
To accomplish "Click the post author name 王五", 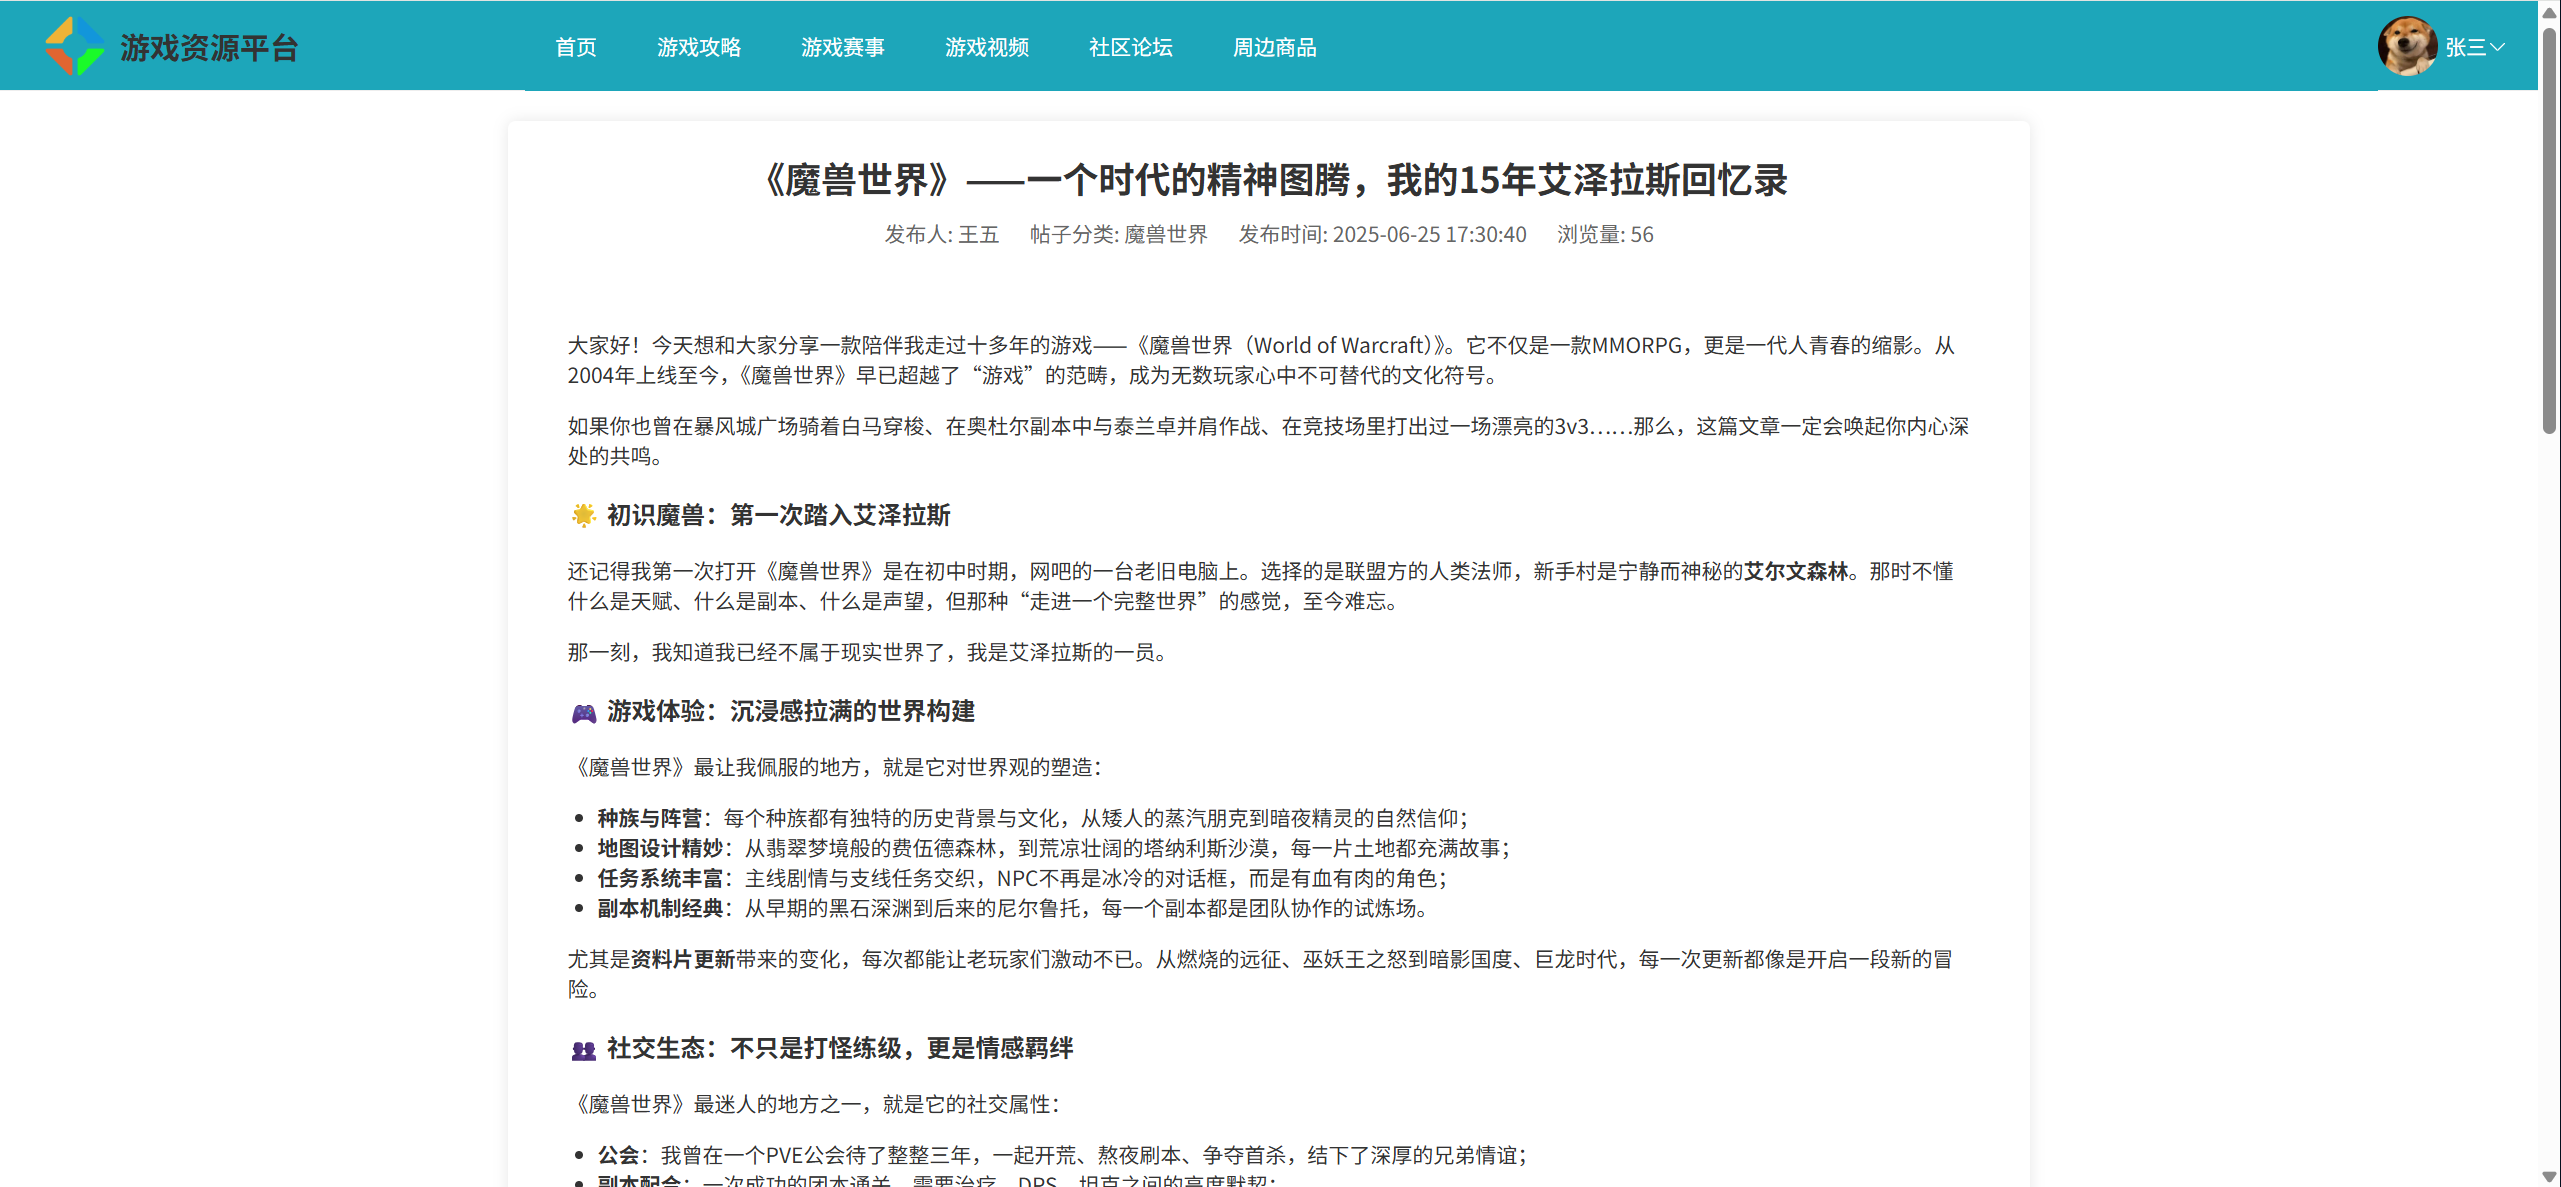I will point(978,234).
